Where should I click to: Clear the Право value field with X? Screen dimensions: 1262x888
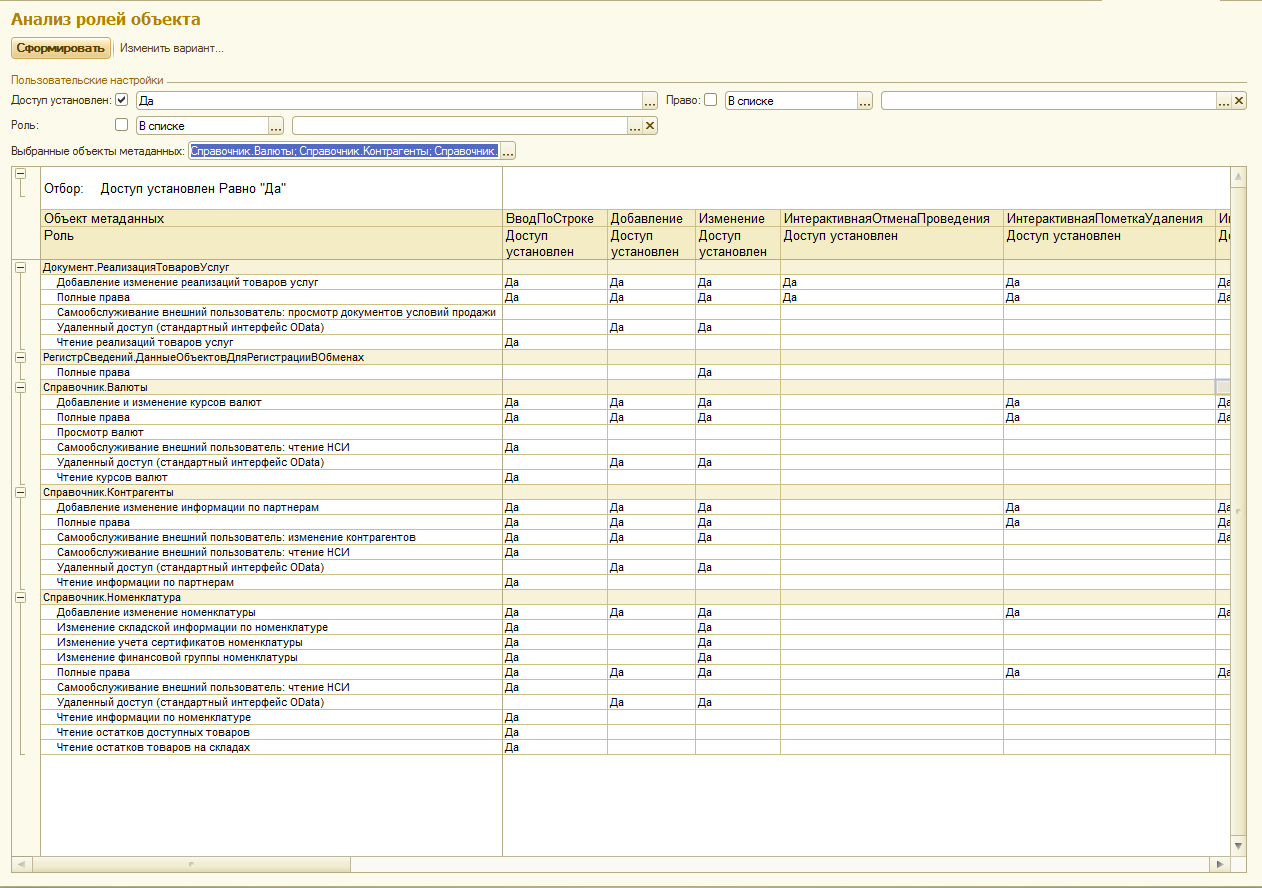[1239, 101]
